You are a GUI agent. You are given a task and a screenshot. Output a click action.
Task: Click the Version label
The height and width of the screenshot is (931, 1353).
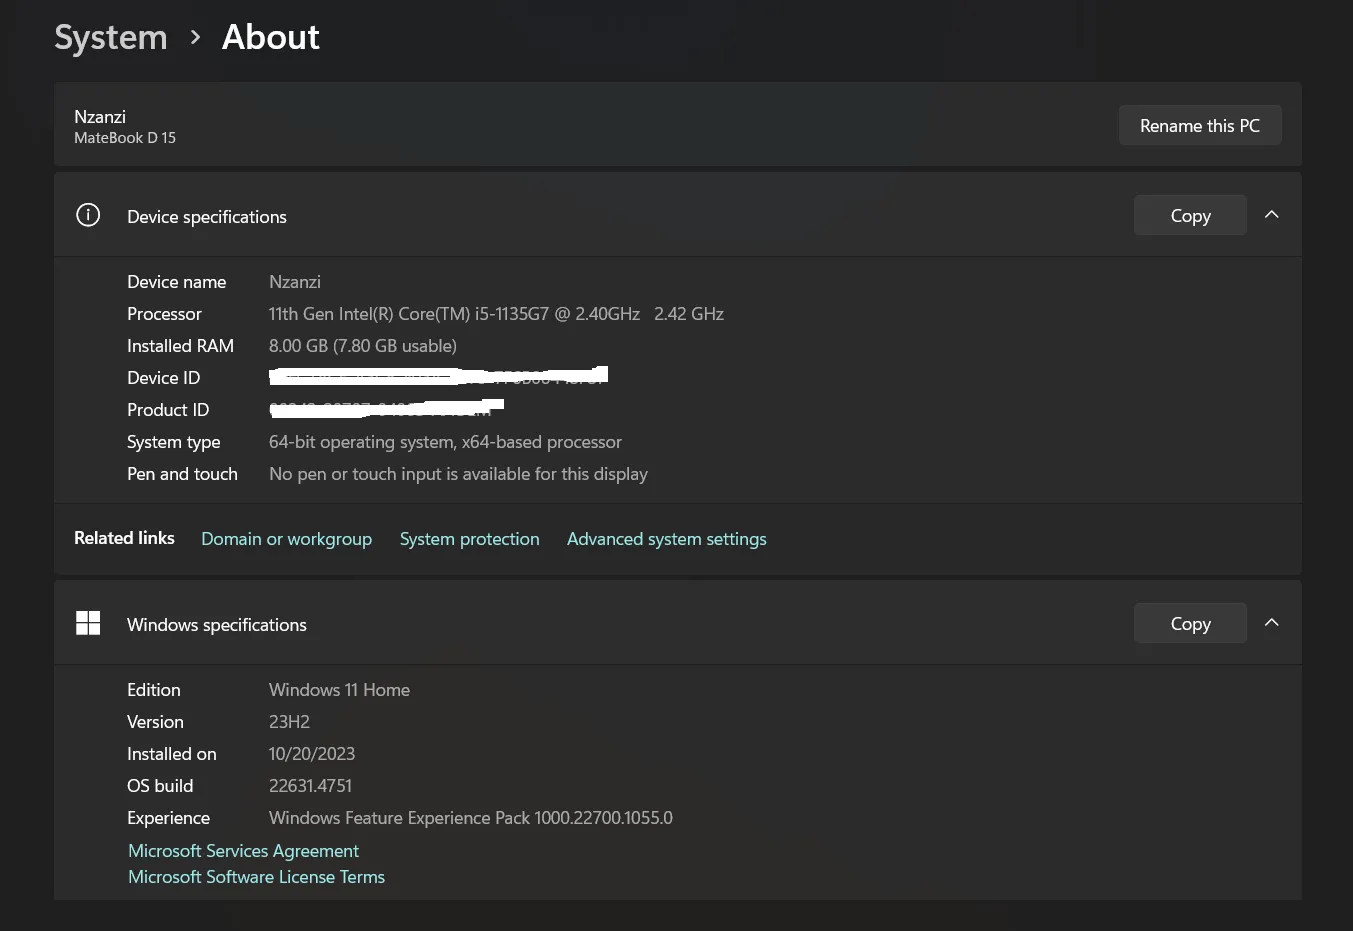(x=155, y=722)
